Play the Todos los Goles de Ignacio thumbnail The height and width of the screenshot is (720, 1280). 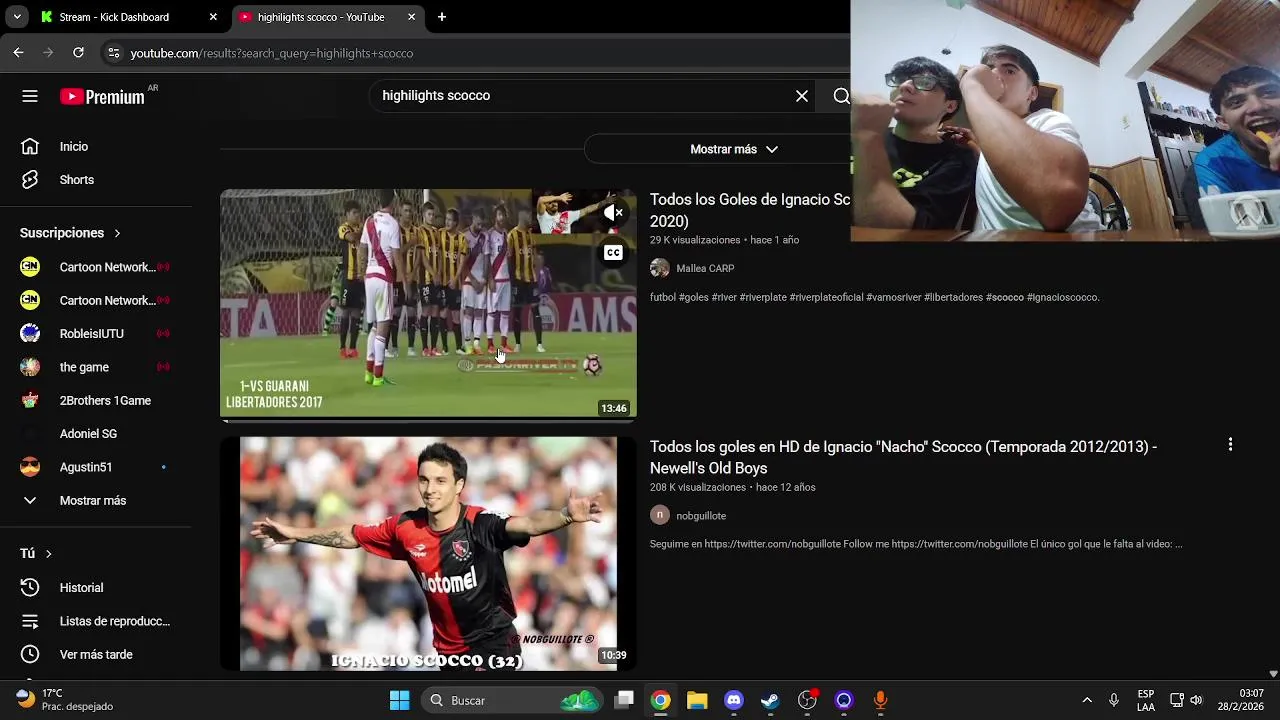[x=428, y=304]
